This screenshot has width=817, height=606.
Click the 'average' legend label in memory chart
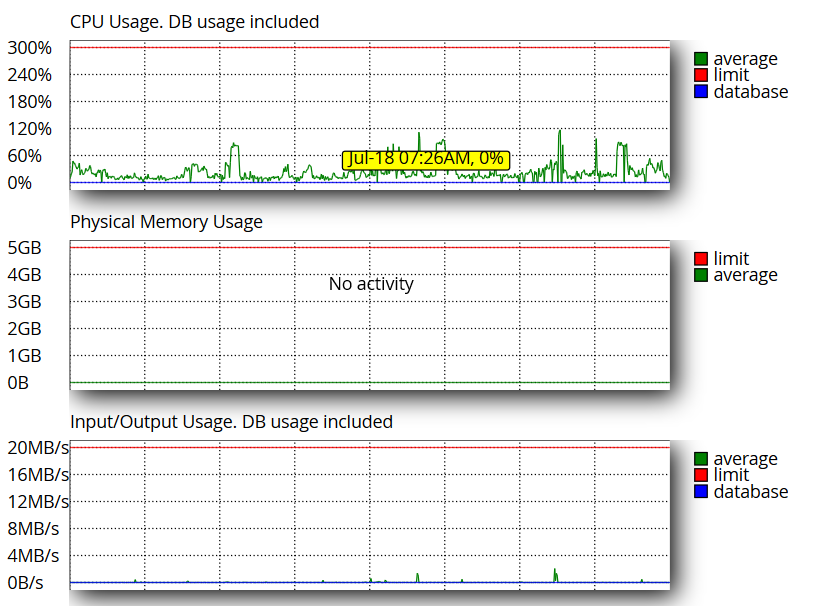pos(745,275)
